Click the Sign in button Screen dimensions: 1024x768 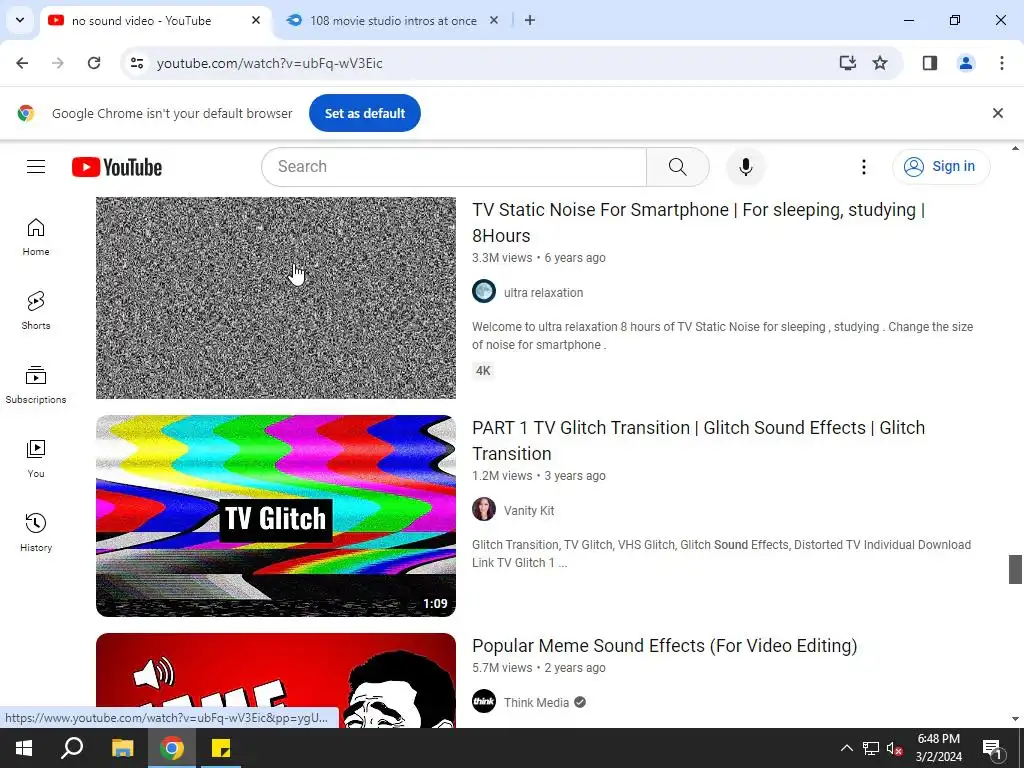pos(941,167)
